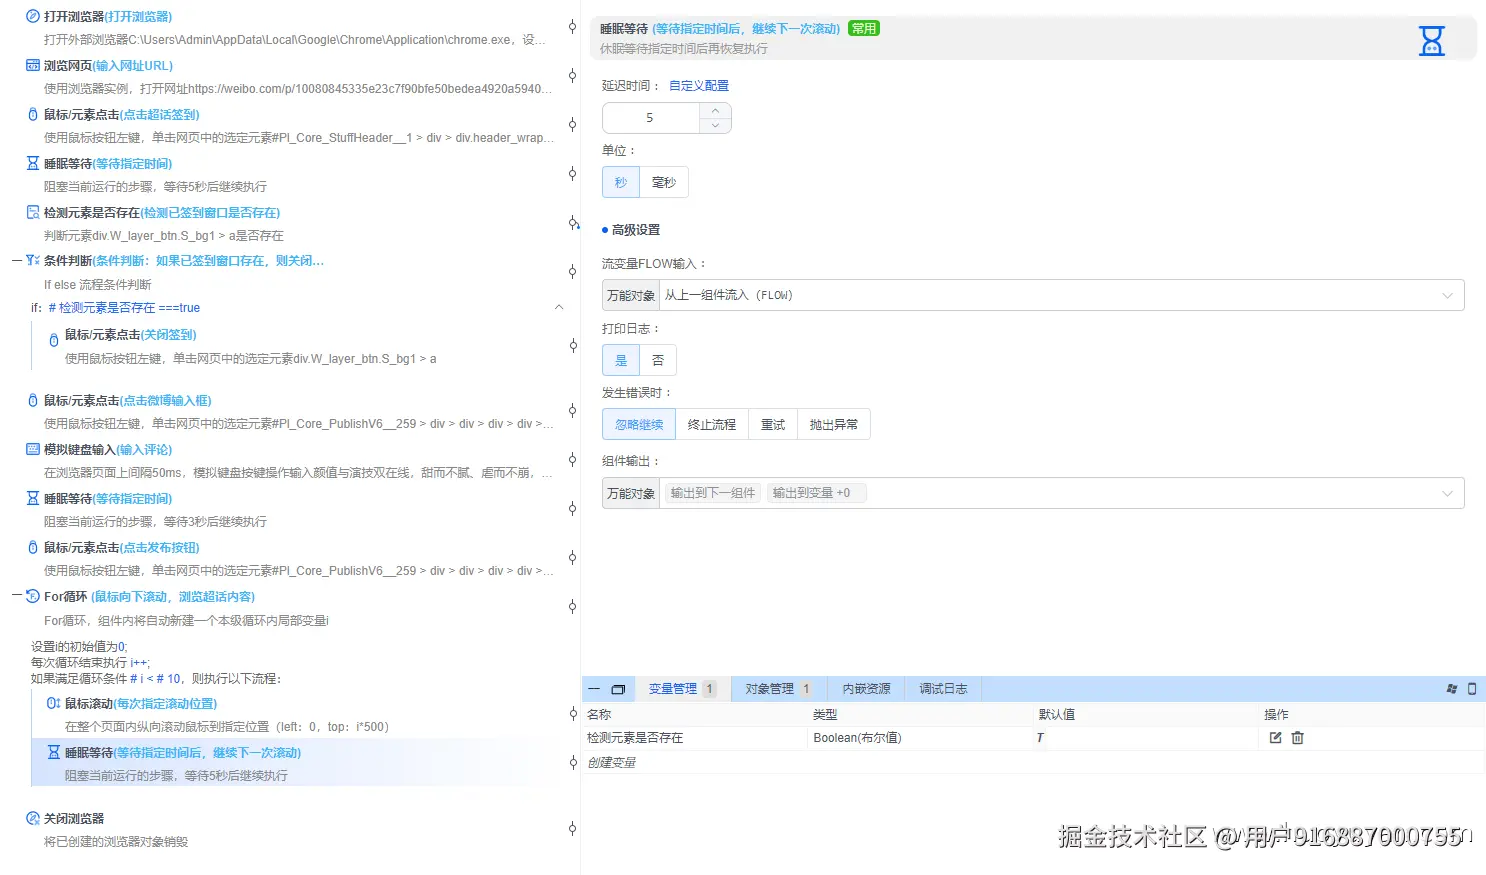Click the connector node beside 关闭浏览器 step
Image resolution: width=1486 pixels, height=875 pixels.
(x=572, y=829)
